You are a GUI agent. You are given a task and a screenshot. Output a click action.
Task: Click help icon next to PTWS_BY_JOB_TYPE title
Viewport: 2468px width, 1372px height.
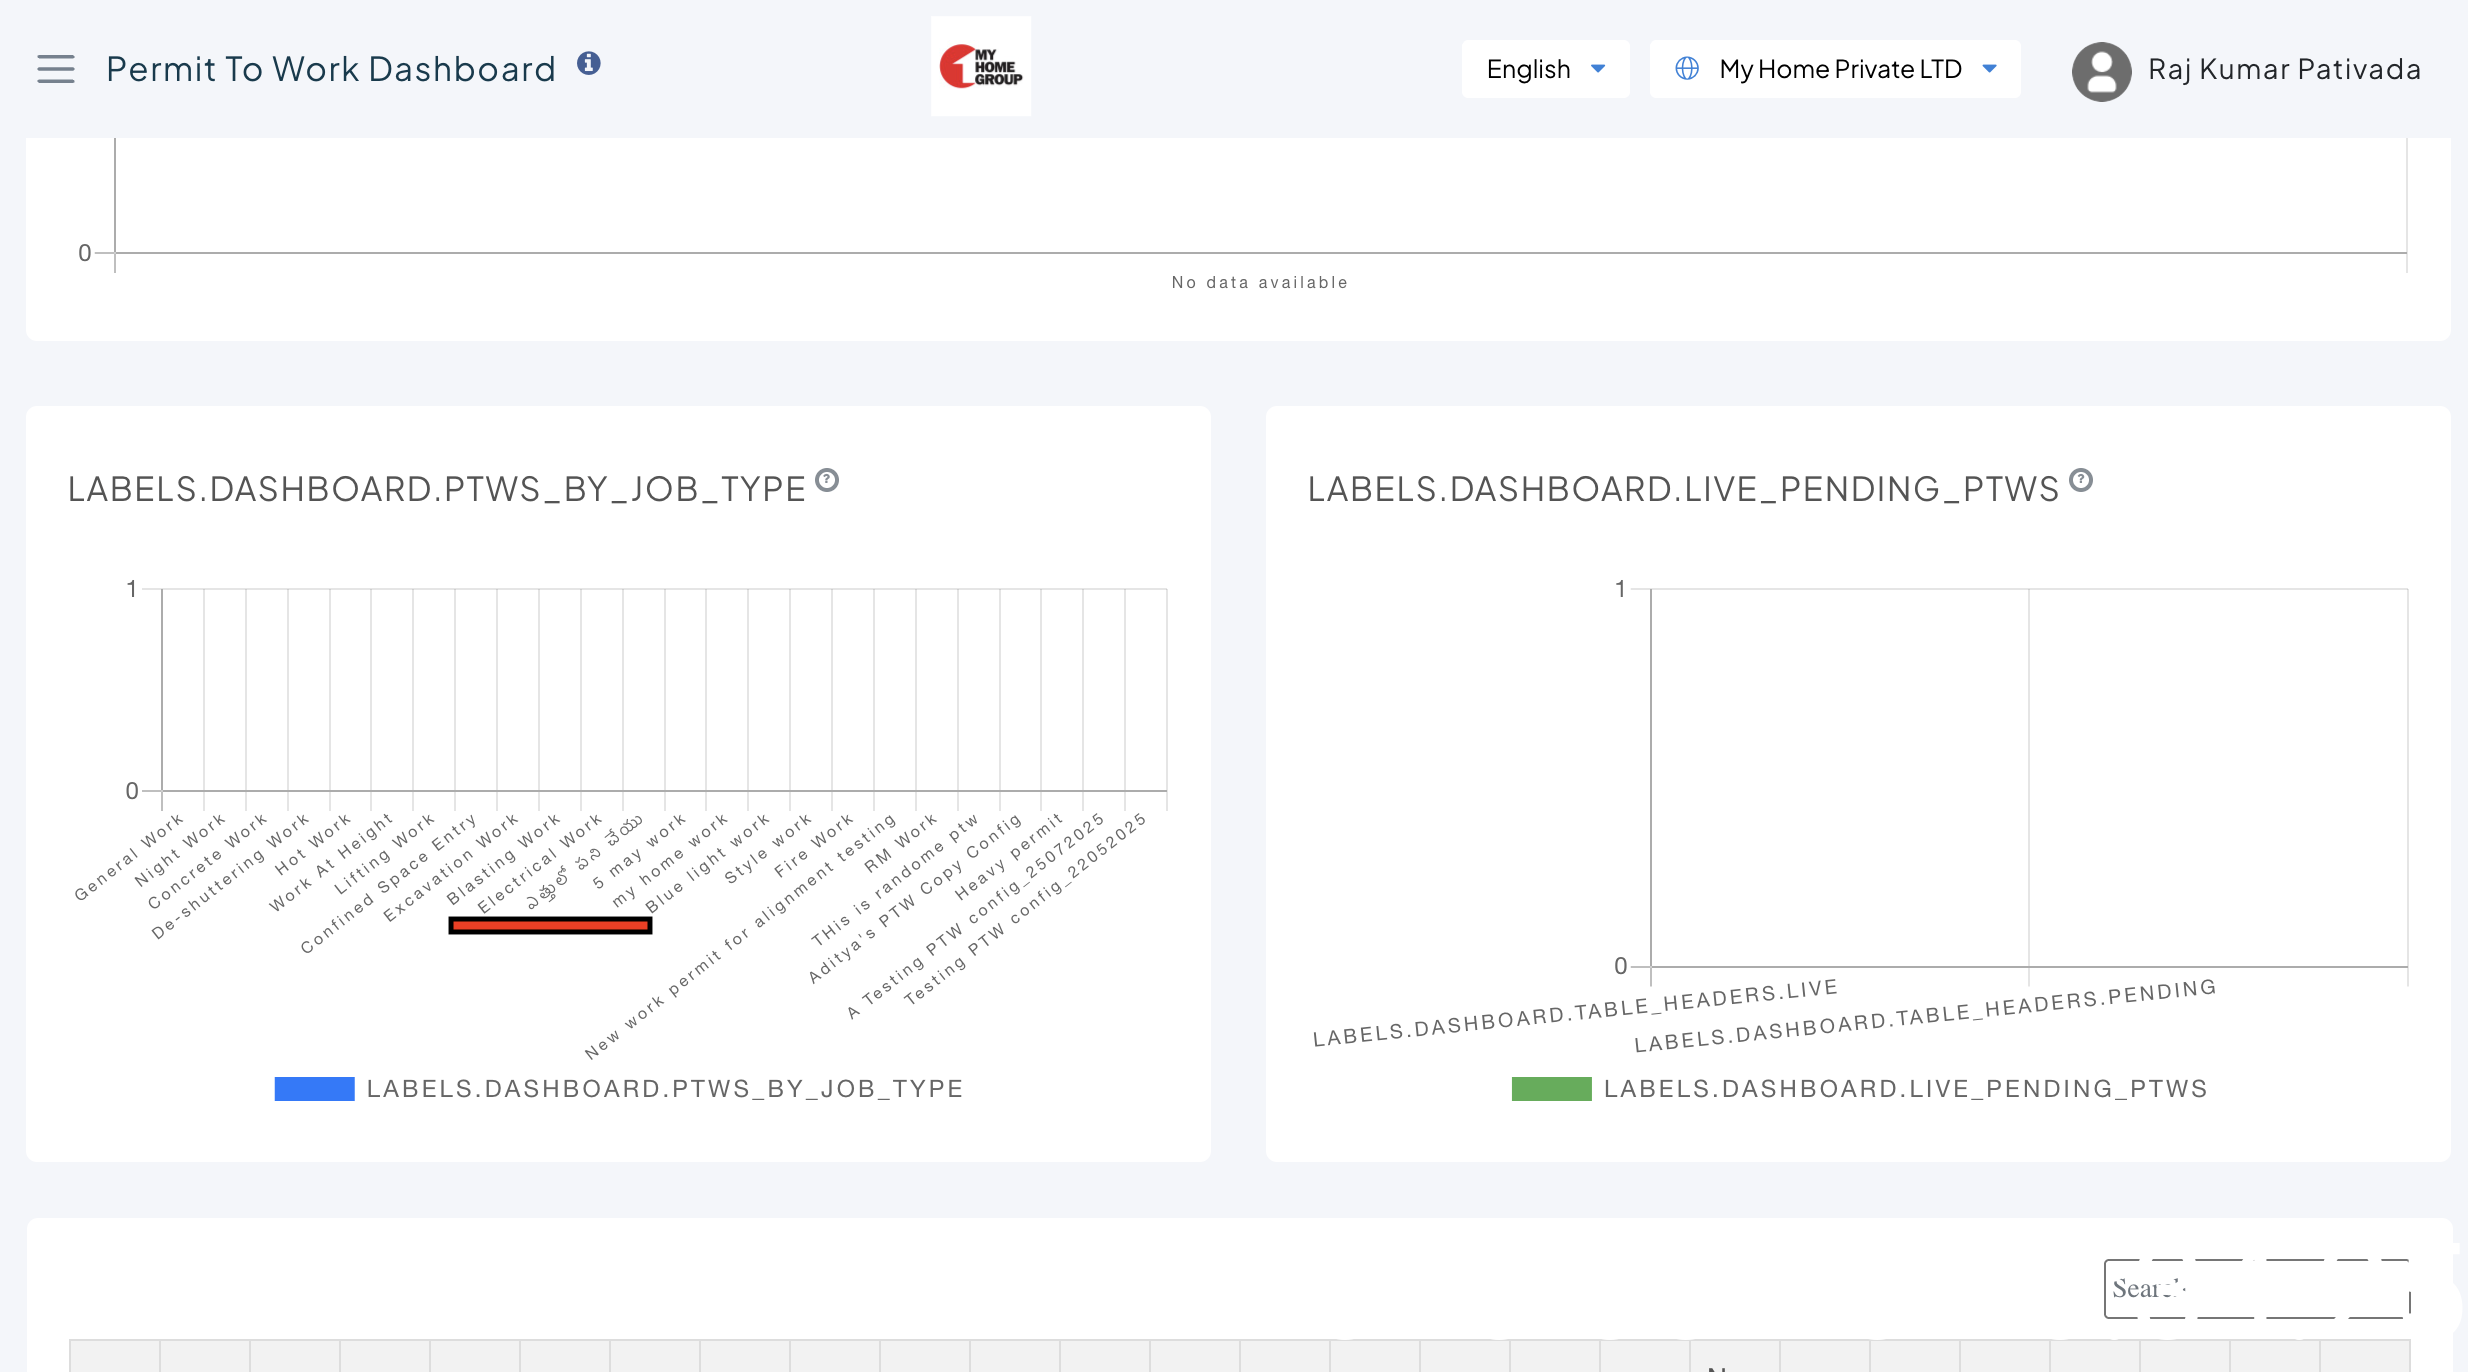coord(827,481)
